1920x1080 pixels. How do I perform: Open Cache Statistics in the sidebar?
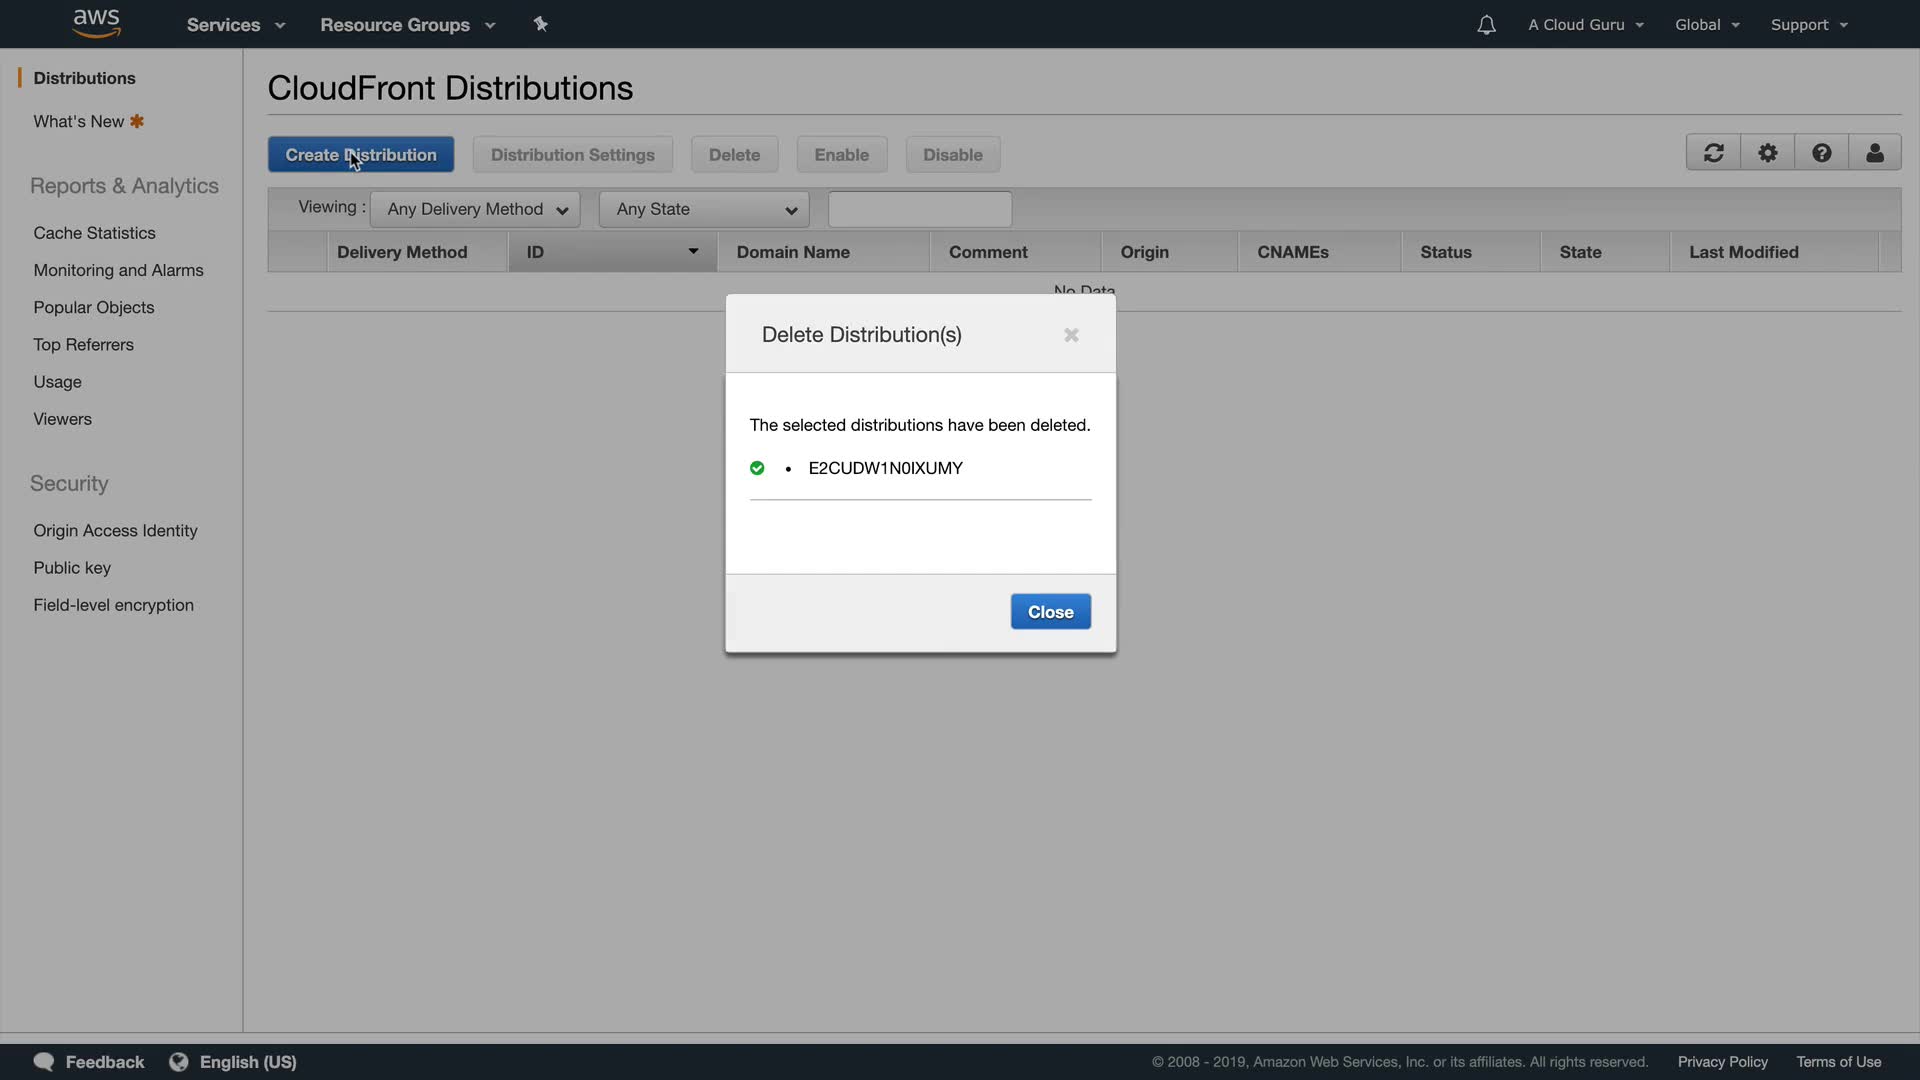click(x=94, y=233)
